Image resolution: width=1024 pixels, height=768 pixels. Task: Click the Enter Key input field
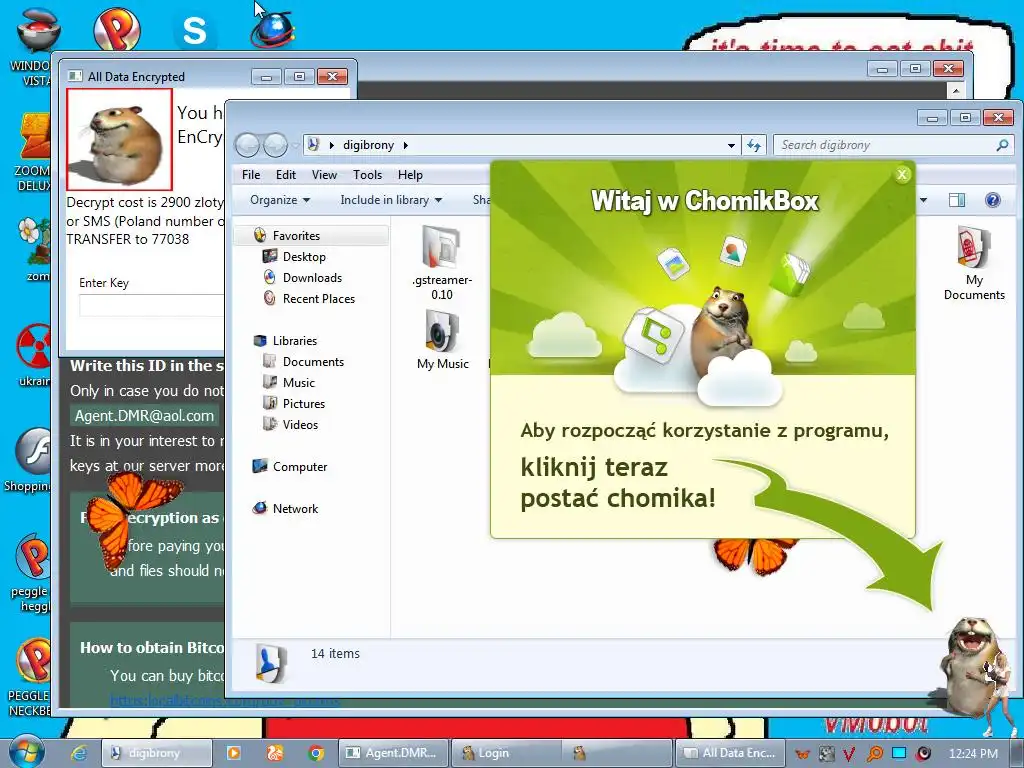[x=152, y=305]
